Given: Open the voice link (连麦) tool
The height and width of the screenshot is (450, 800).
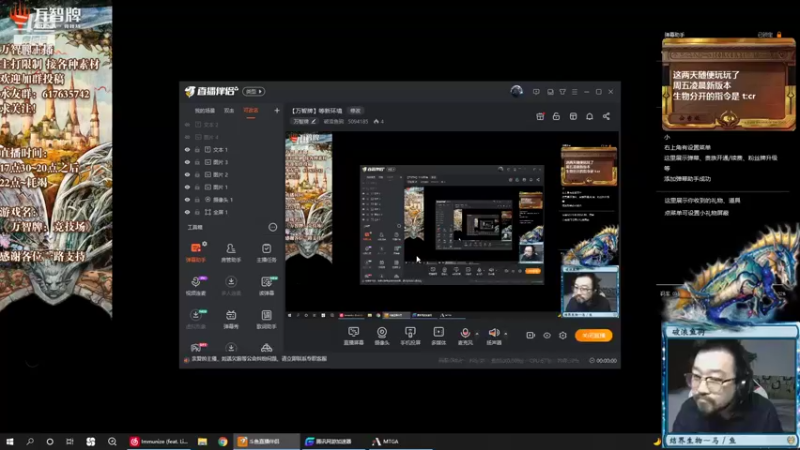Looking at the screenshot, I should 195,286.
